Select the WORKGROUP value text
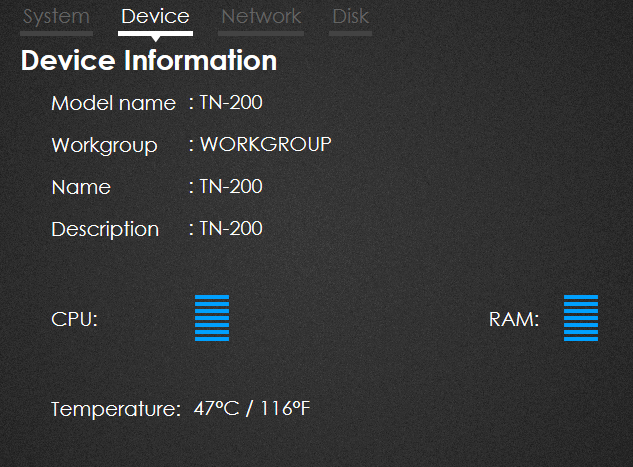633x467 pixels. [265, 145]
